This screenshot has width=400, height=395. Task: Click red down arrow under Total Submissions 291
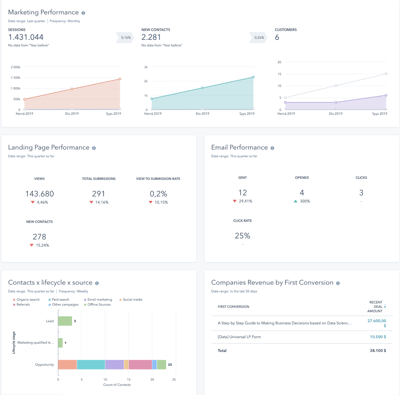[91, 202]
